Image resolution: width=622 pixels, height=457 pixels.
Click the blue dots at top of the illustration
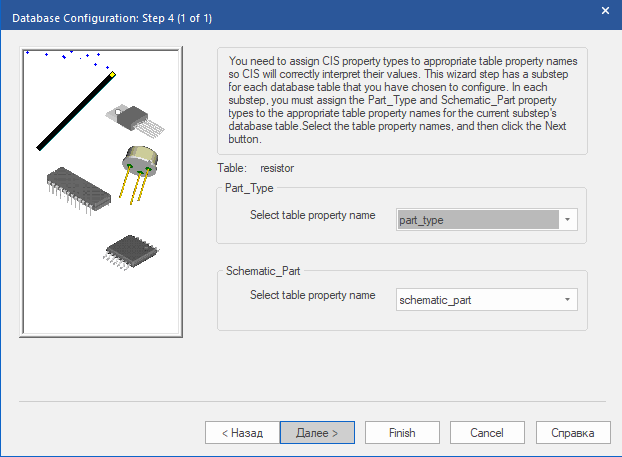click(65, 54)
